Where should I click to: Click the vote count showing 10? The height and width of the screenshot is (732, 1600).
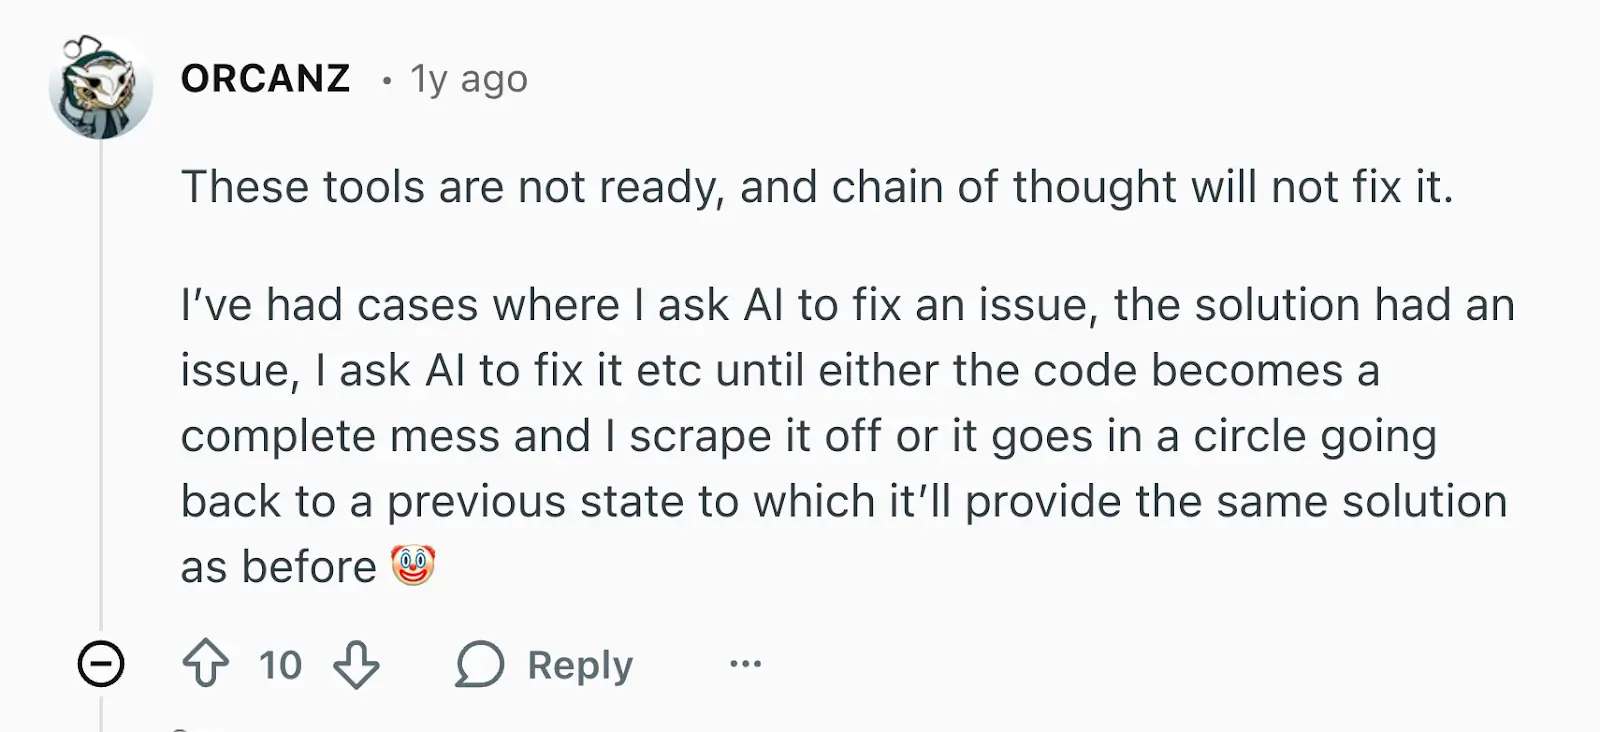pos(279,664)
